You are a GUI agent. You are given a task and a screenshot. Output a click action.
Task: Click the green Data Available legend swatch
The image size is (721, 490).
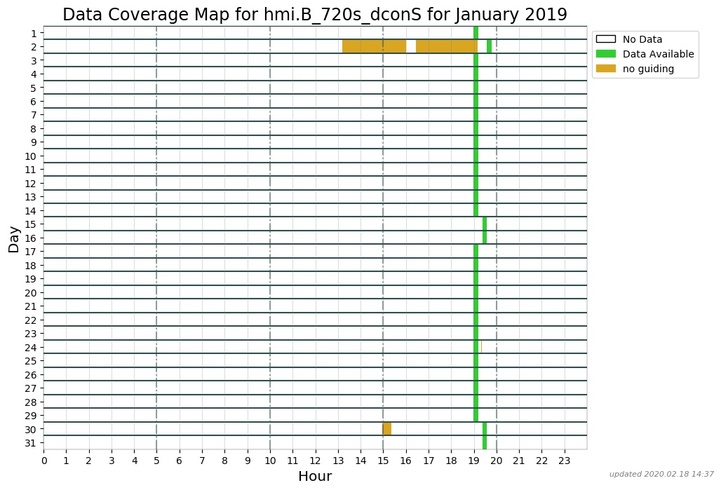pyautogui.click(x=605, y=54)
